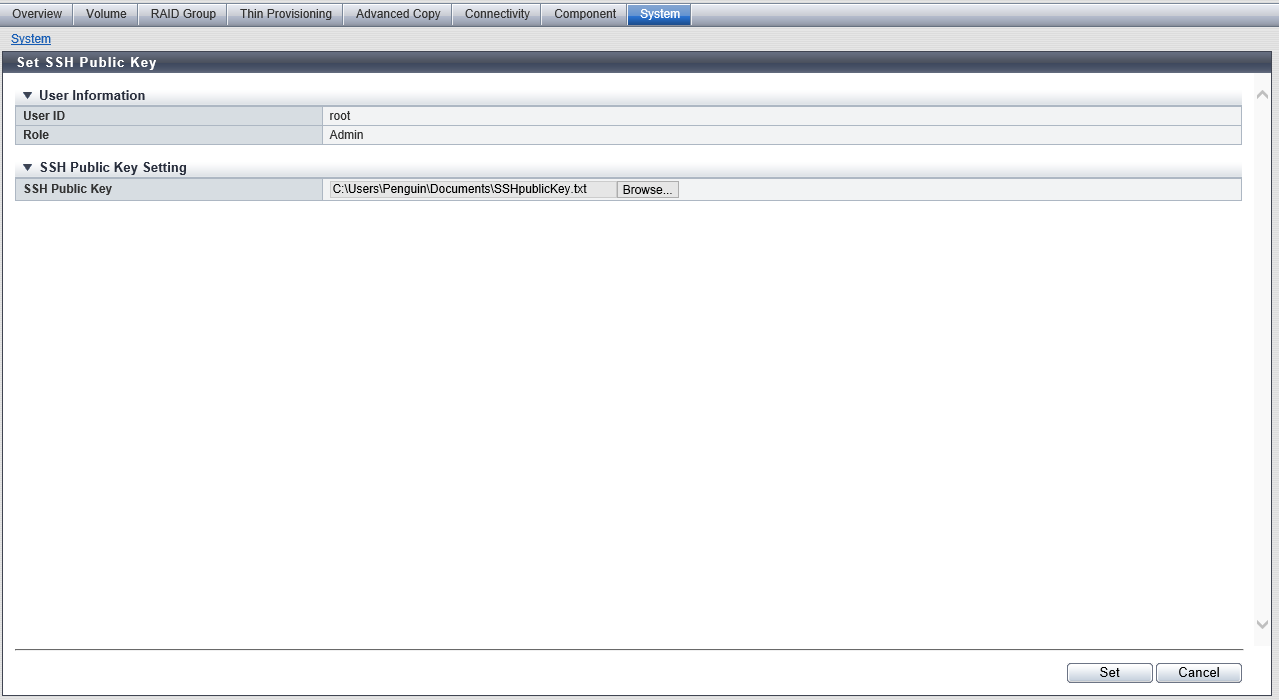Image resolution: width=1280 pixels, height=700 pixels.
Task: Open the Advanced Copy tab
Action: tap(397, 14)
